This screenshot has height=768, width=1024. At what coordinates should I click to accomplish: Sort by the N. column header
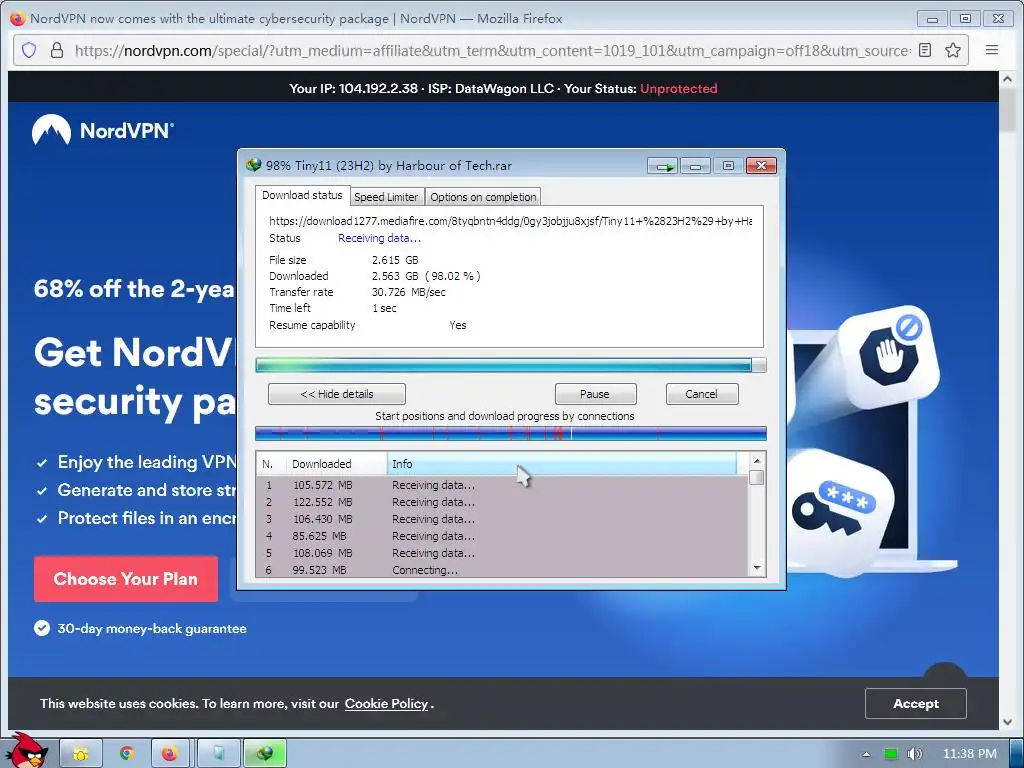(x=270, y=464)
